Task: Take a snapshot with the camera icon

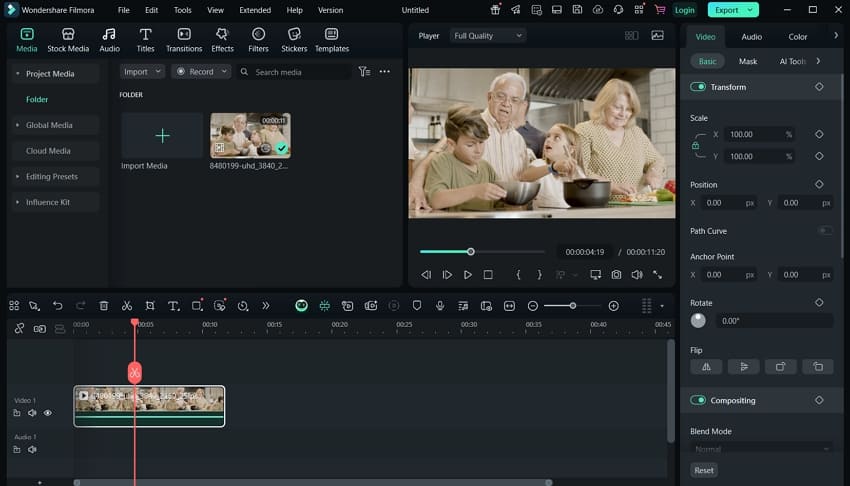Action: tap(616, 275)
